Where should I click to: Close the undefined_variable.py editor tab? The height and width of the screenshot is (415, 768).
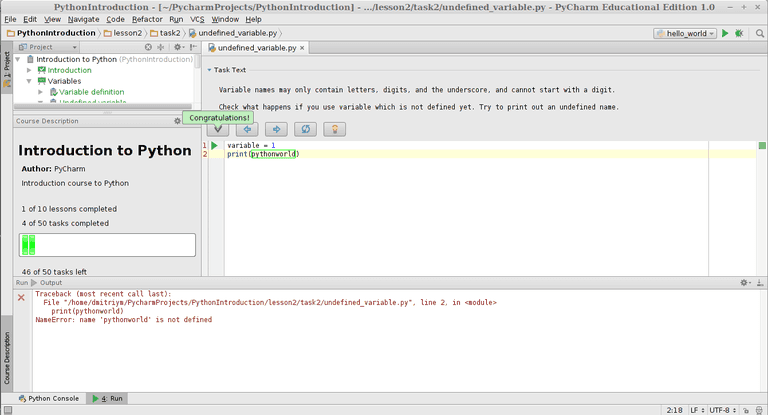(302, 48)
